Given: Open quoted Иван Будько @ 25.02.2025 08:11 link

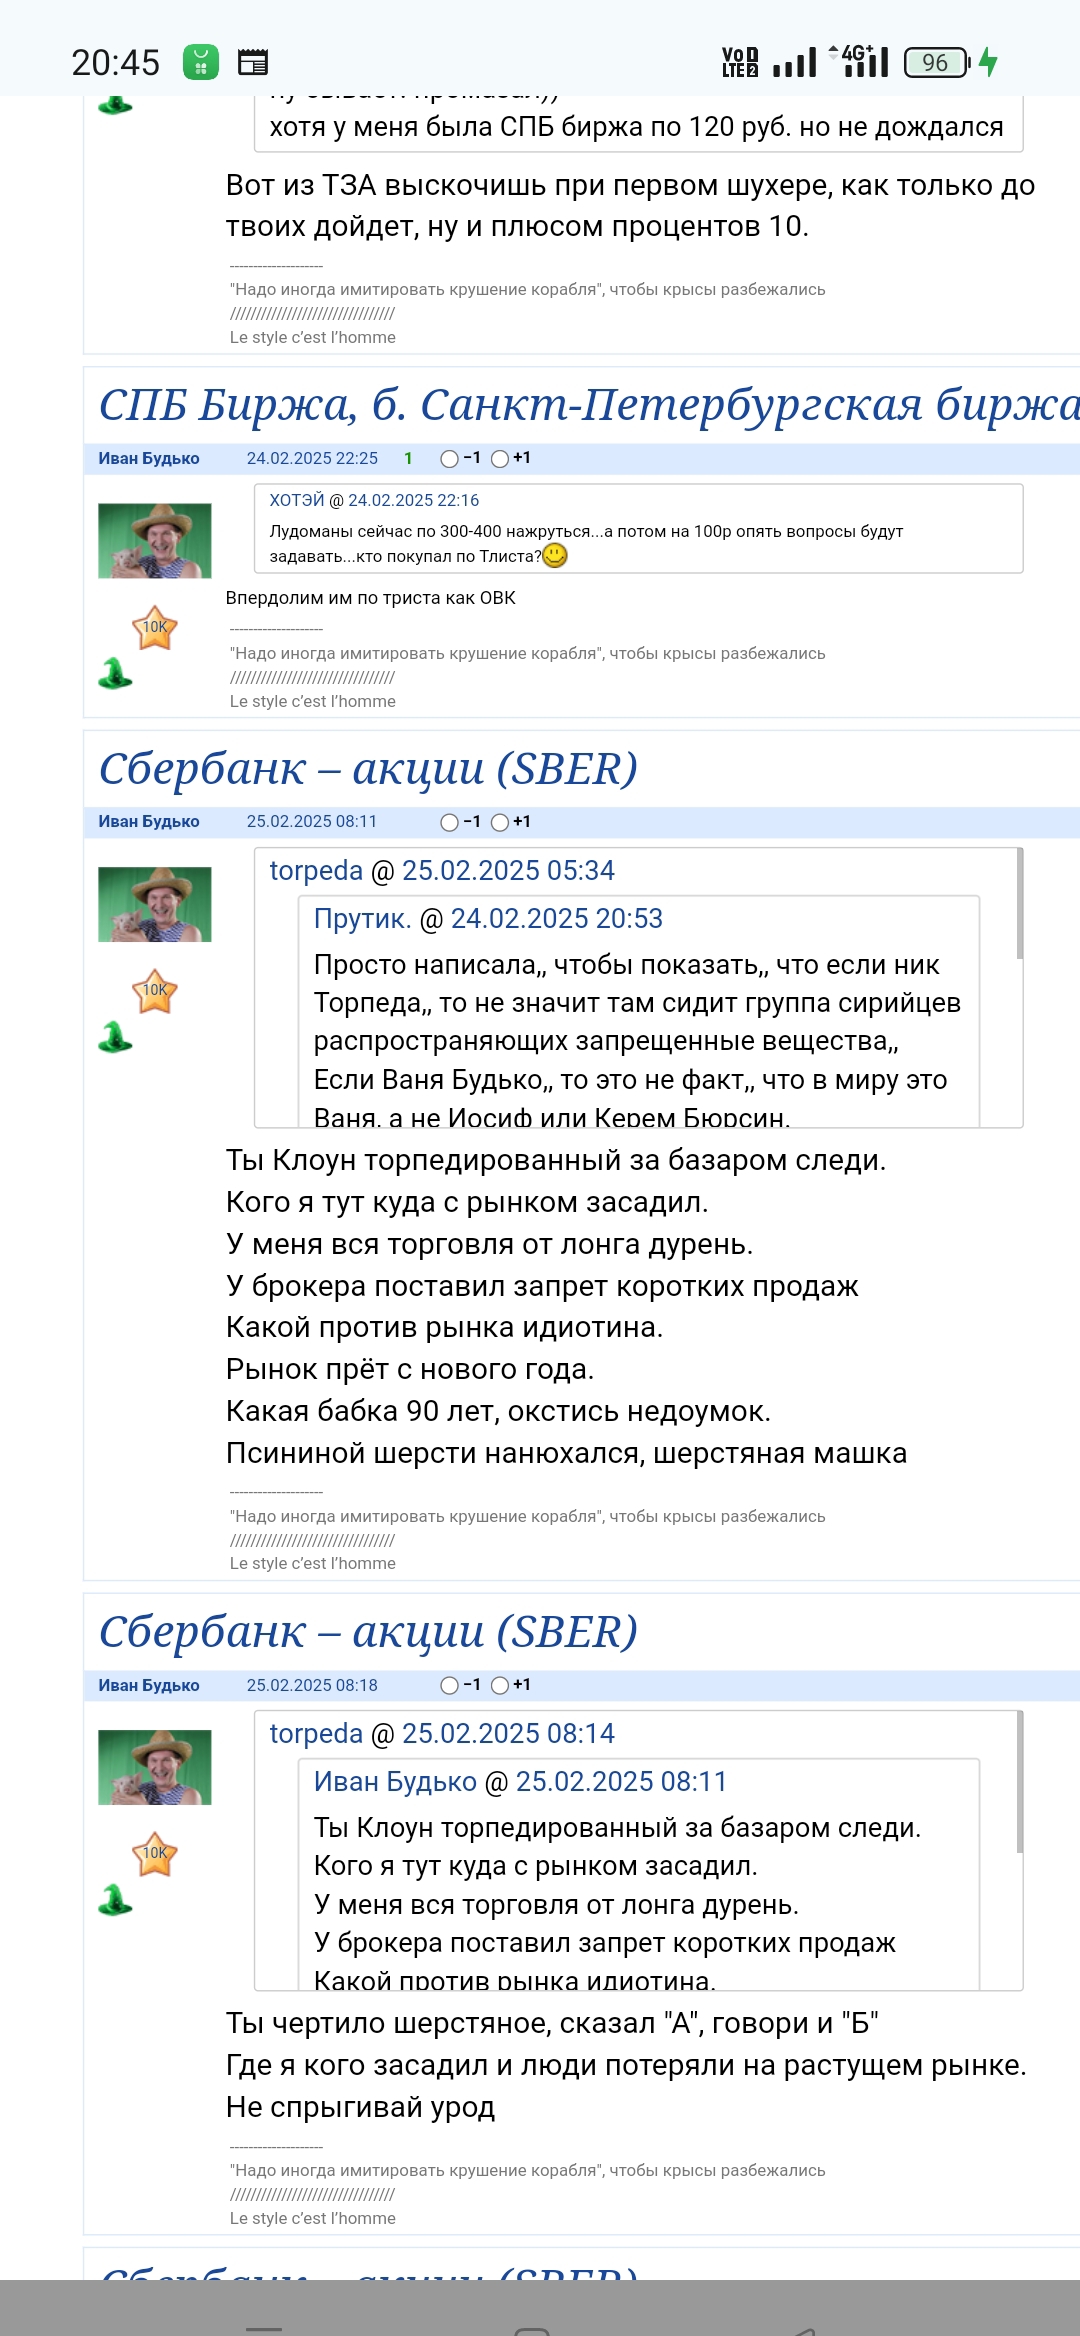Looking at the screenshot, I should click(520, 1781).
